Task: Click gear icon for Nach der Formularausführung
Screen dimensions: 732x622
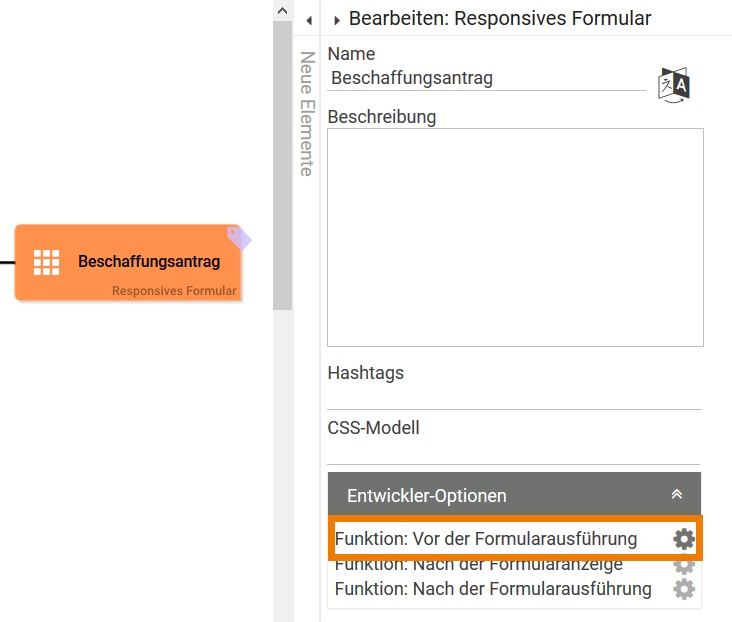Action: [x=683, y=589]
